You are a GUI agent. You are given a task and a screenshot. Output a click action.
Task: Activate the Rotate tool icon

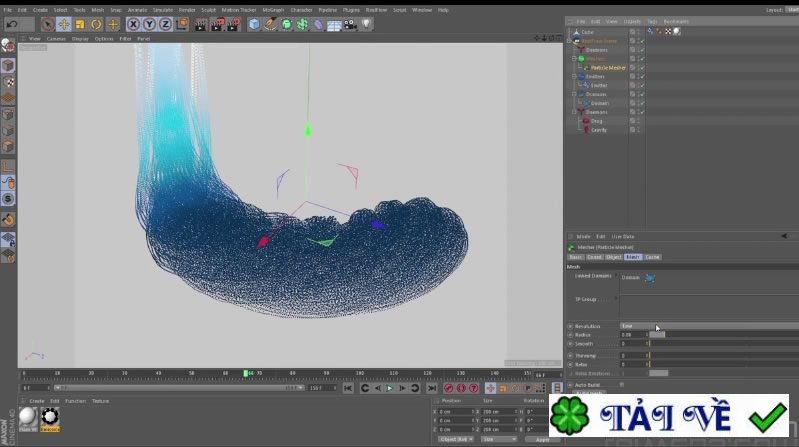[96, 24]
